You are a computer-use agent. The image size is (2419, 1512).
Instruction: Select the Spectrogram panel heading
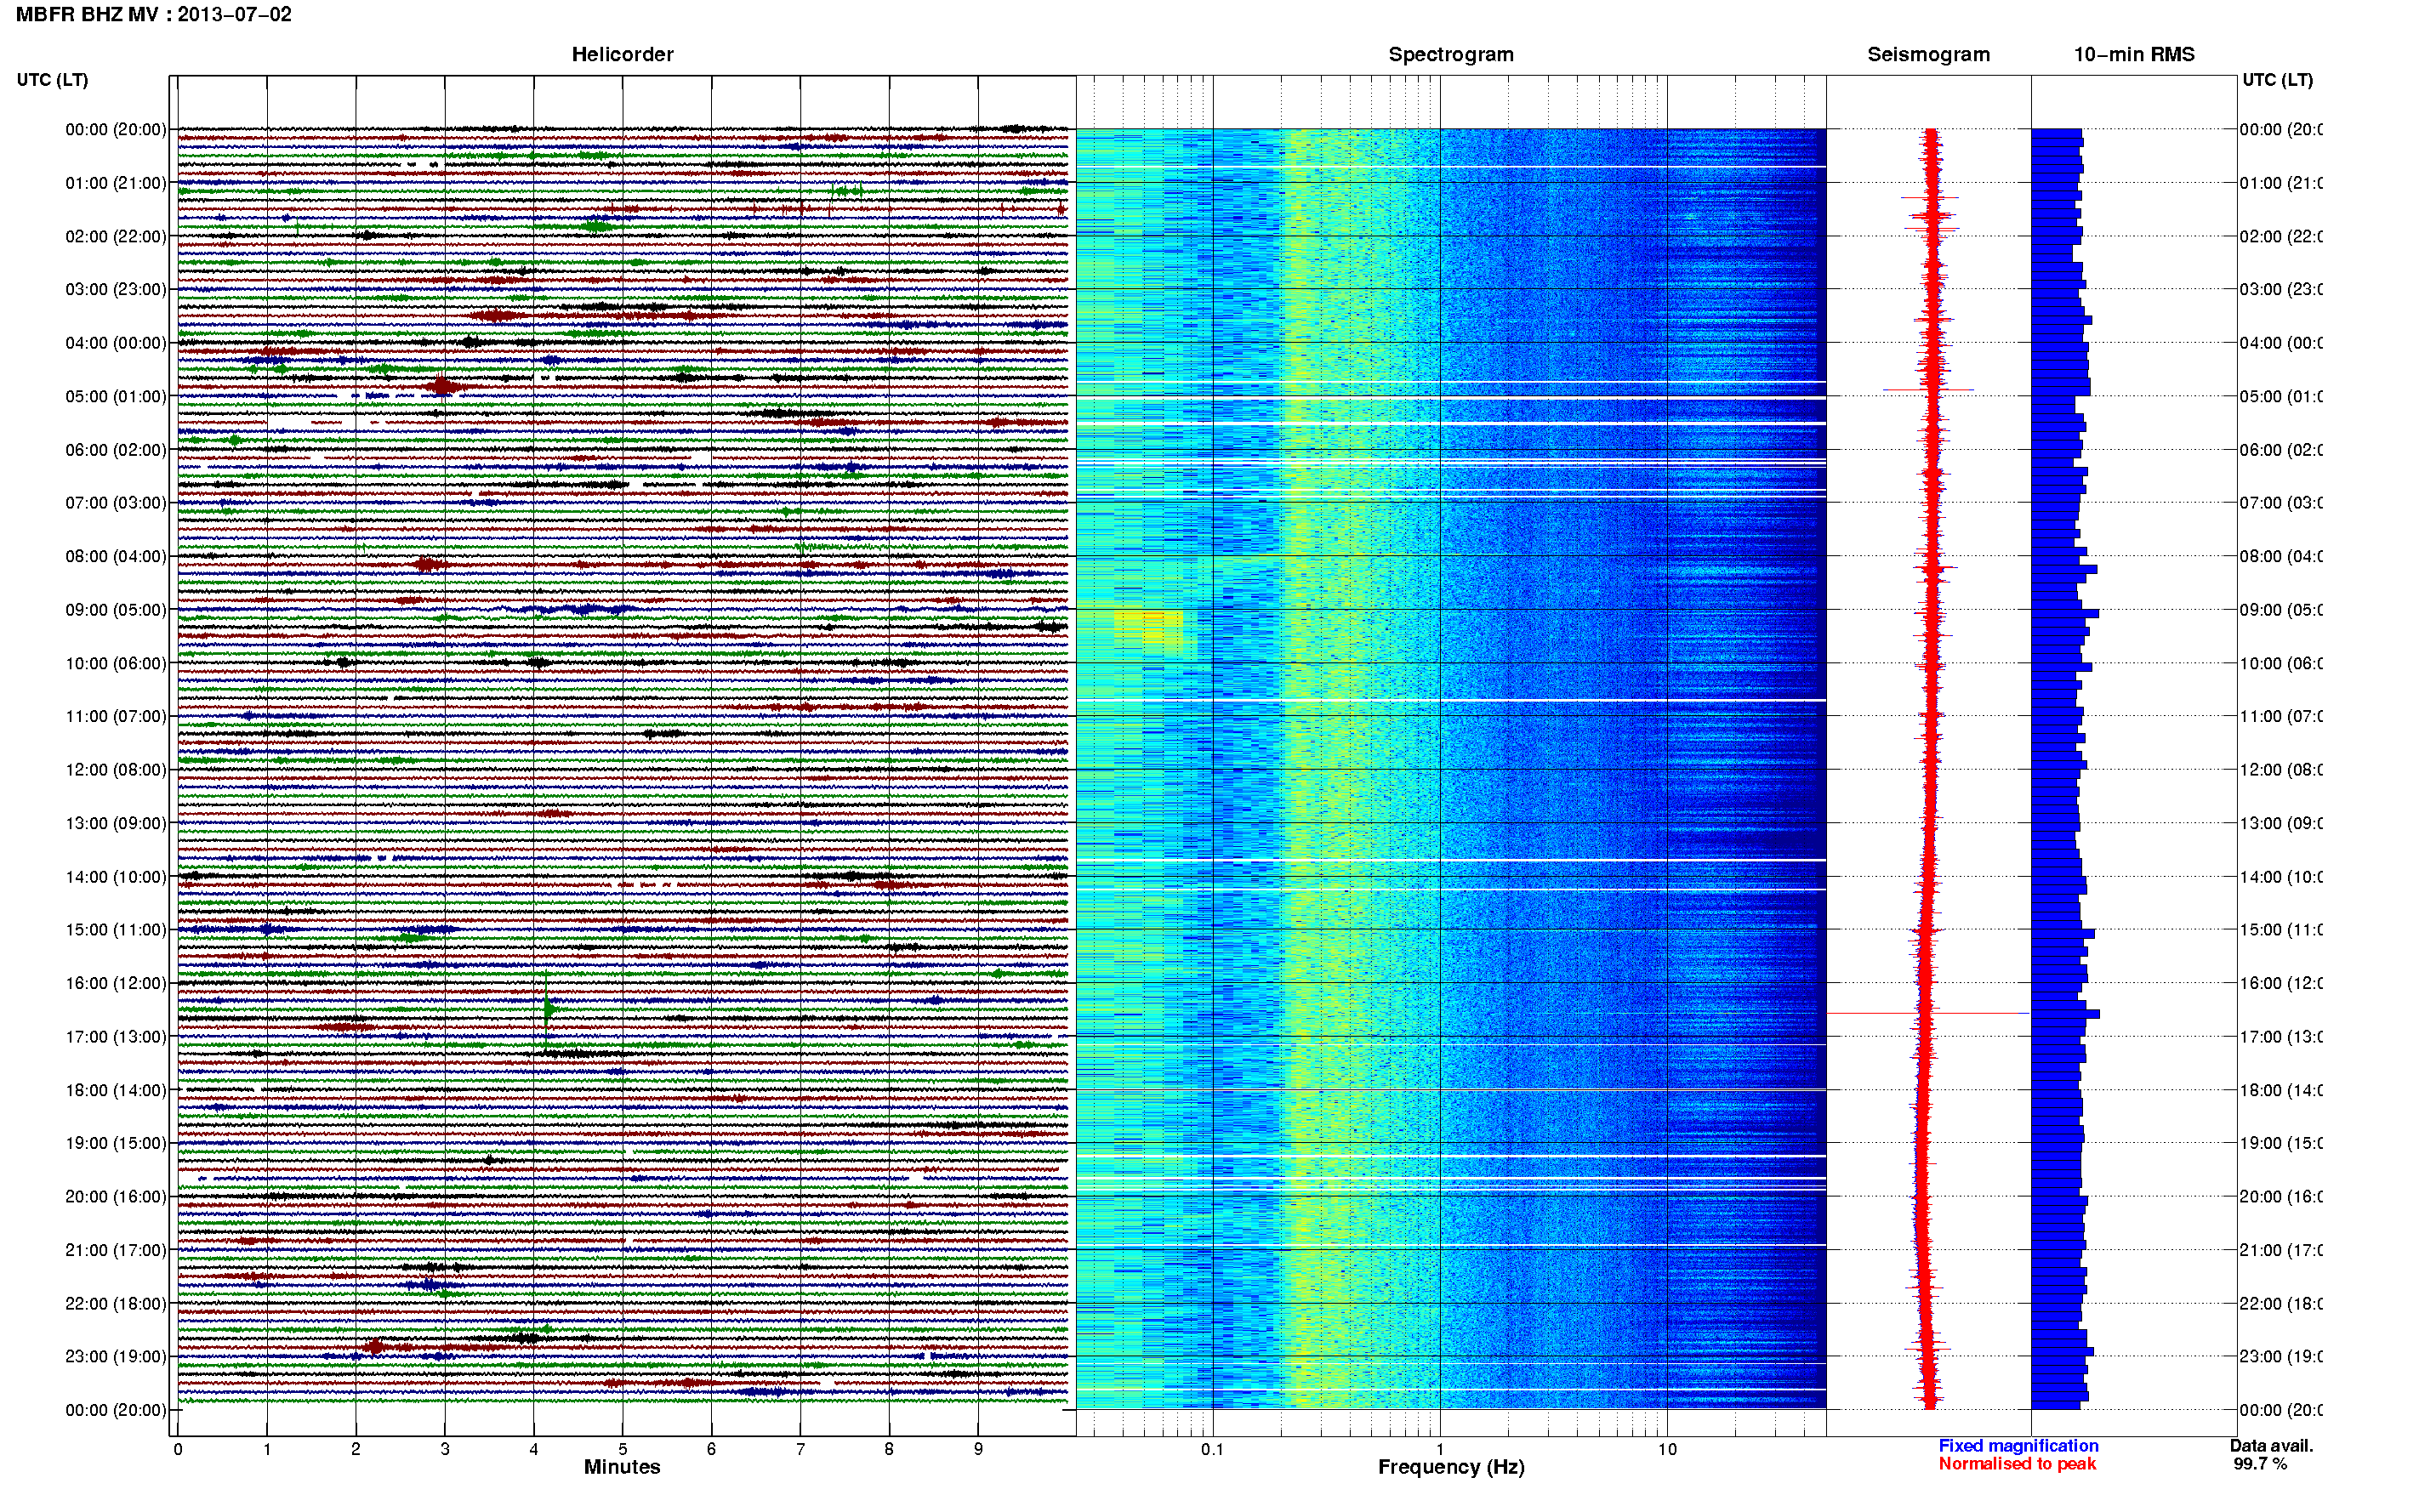pyautogui.click(x=1451, y=55)
